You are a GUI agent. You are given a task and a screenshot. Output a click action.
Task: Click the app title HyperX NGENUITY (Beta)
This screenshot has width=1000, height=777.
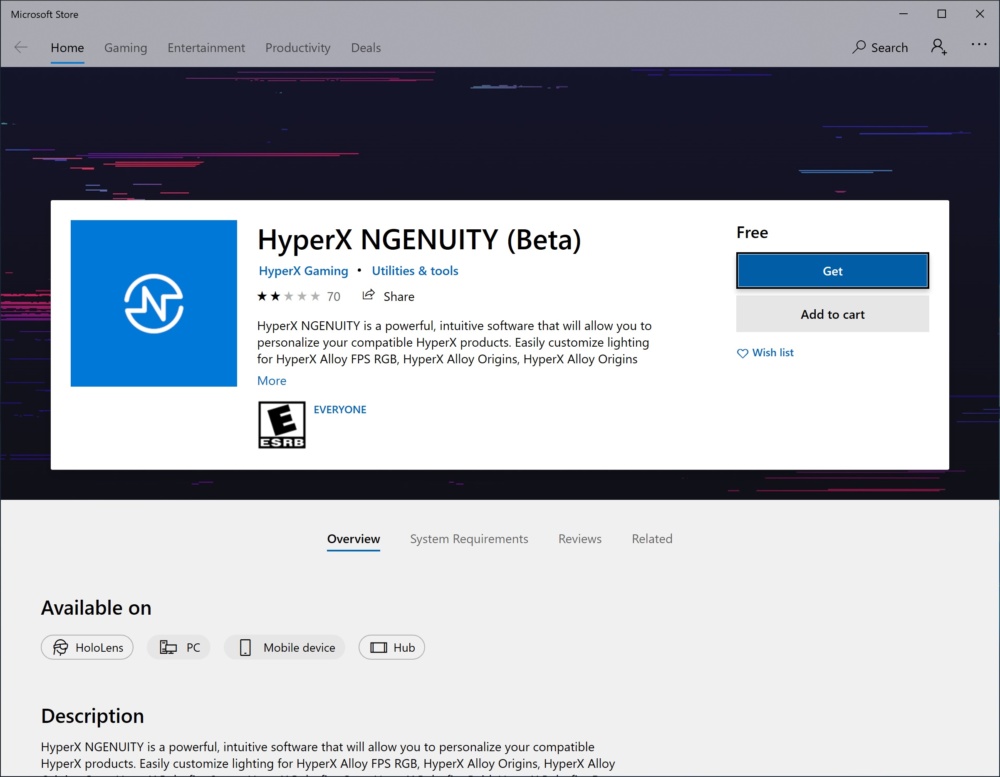[x=419, y=240]
